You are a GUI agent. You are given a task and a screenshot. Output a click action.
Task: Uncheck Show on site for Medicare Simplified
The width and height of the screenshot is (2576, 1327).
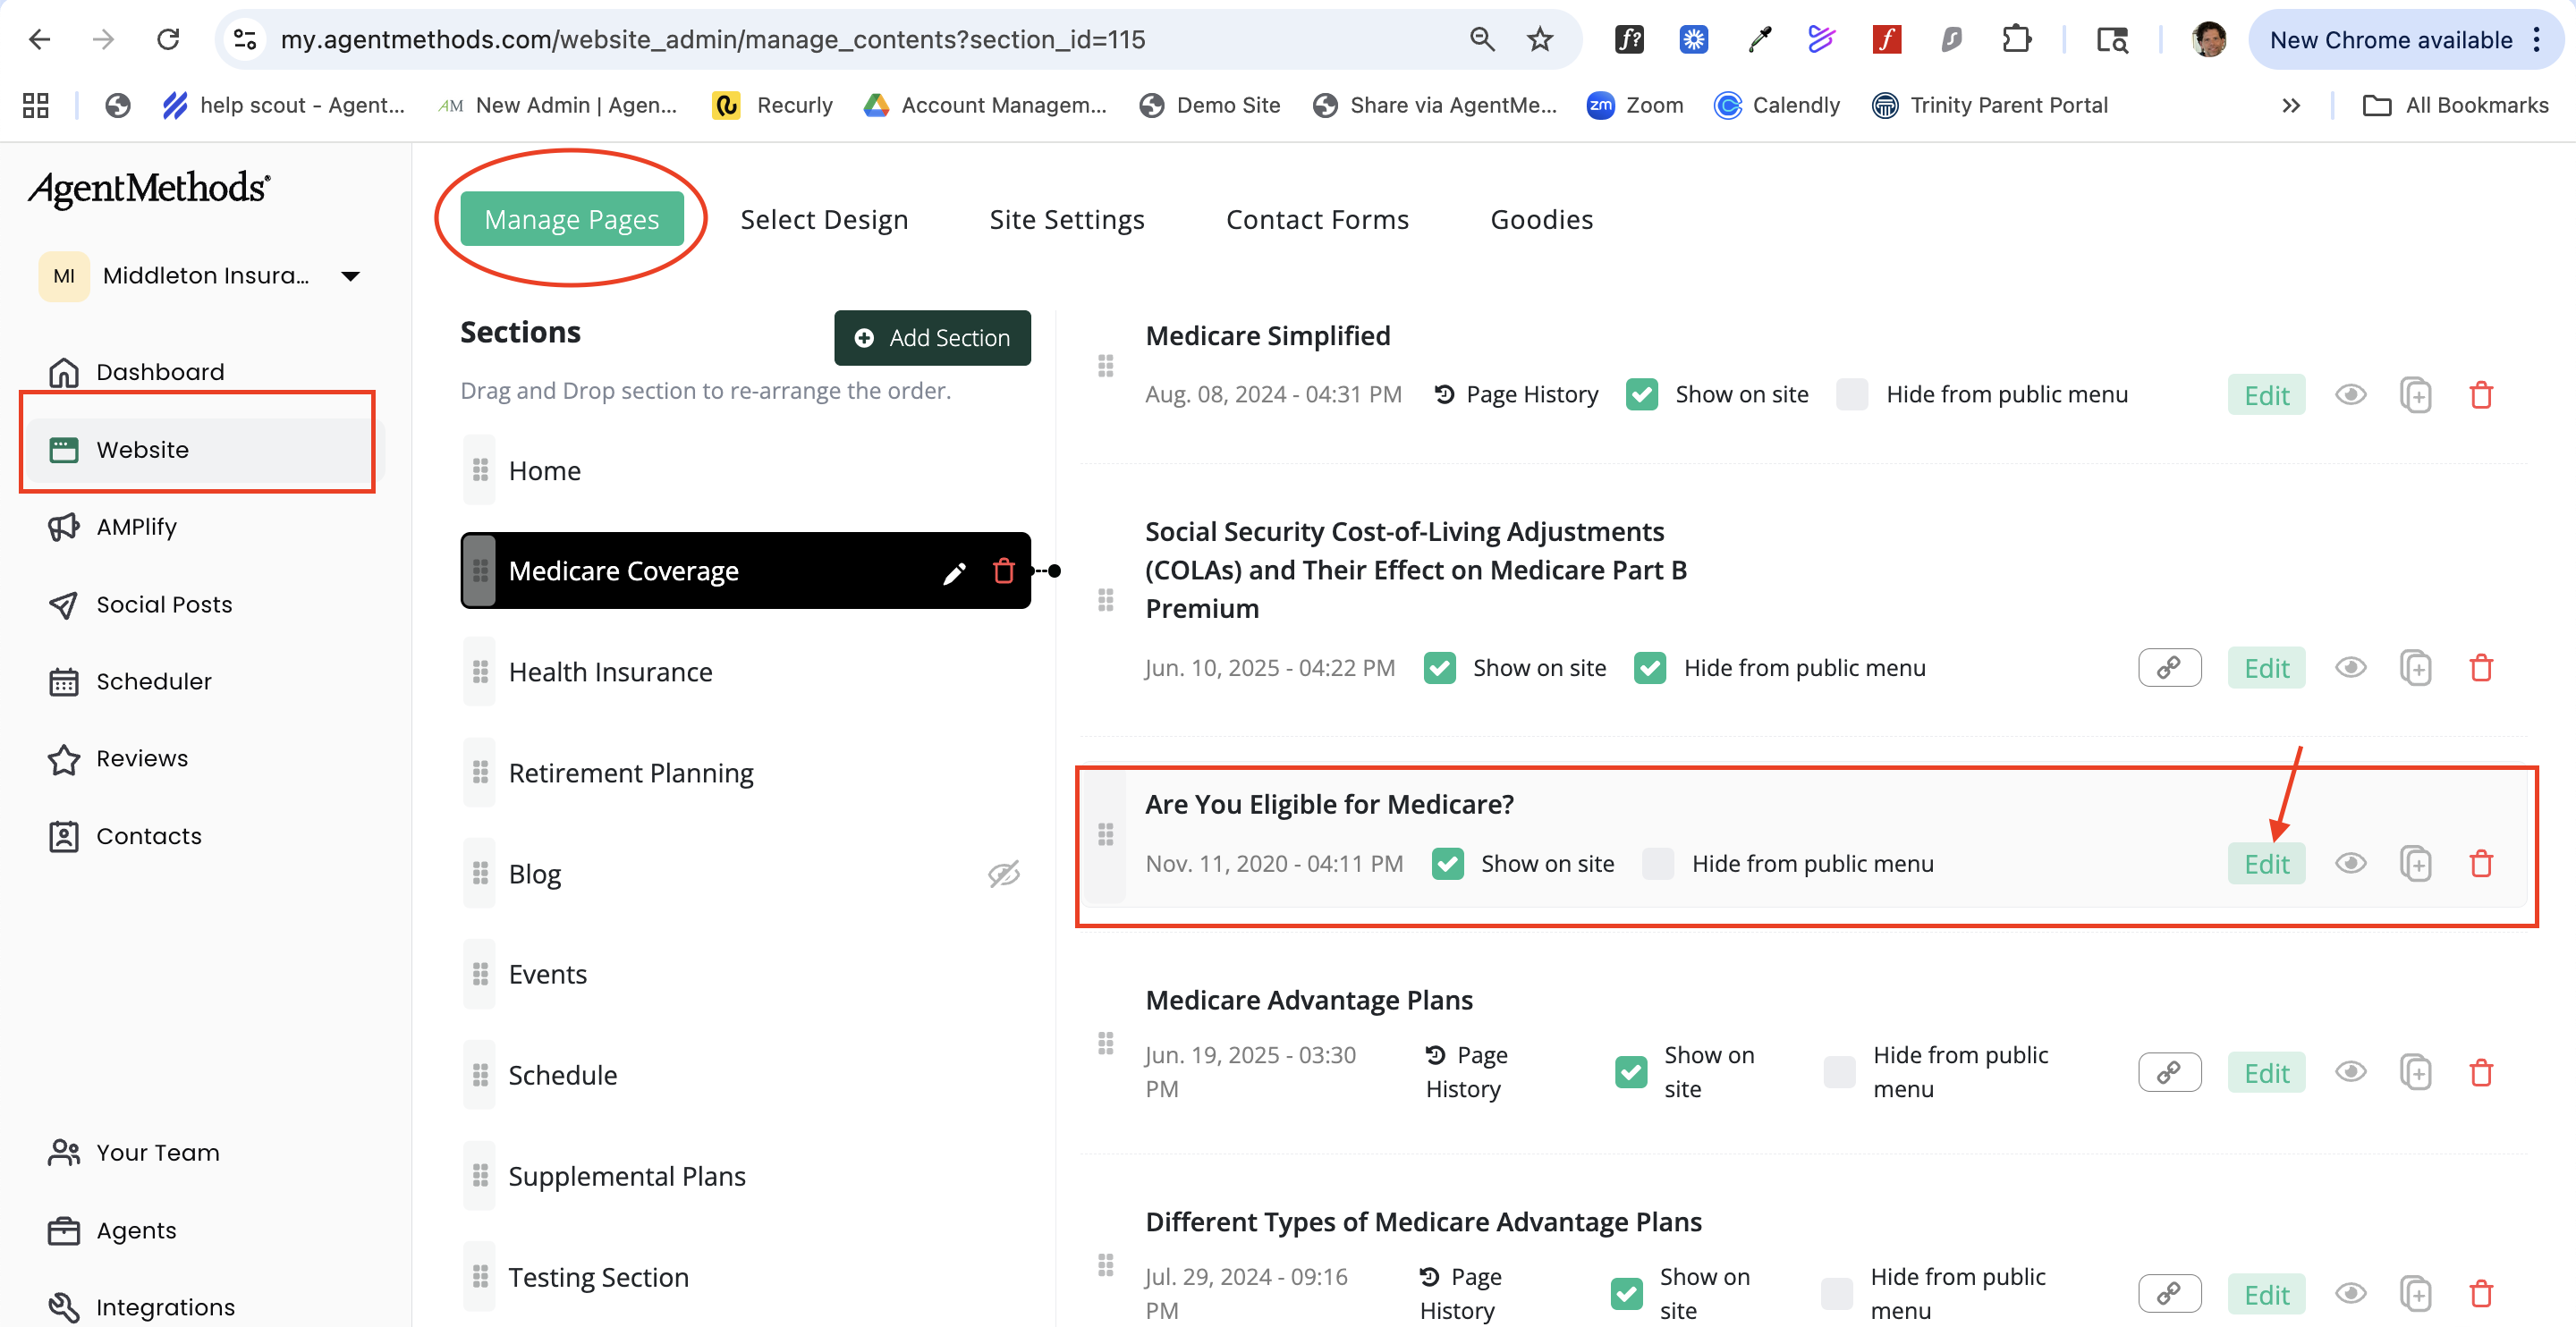(1642, 395)
